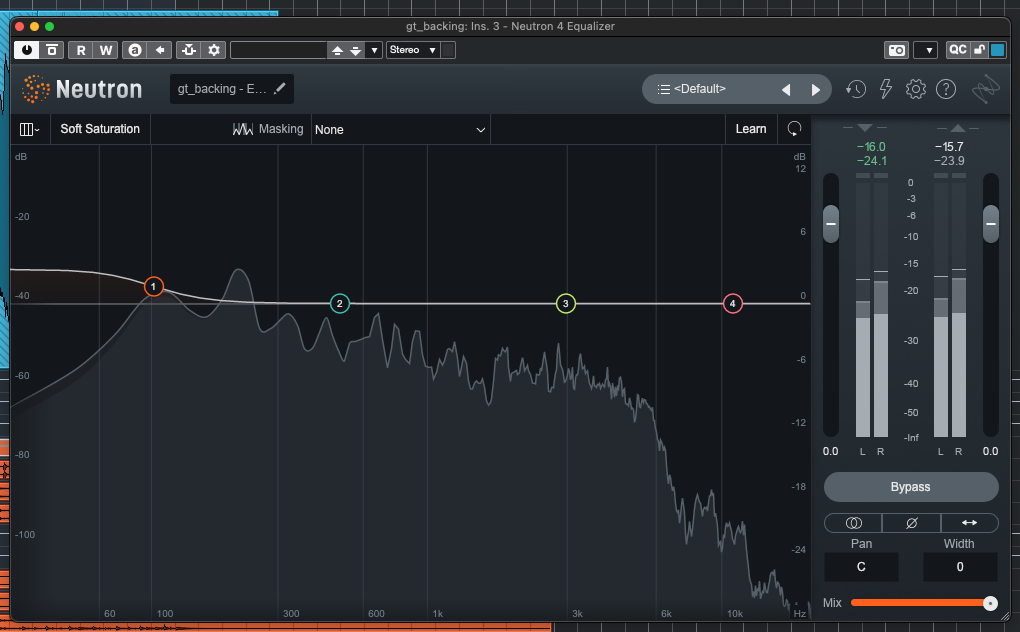The width and height of the screenshot is (1020, 632).
Task: Toggle side-chain input activation icon
Action: [x=189, y=50]
